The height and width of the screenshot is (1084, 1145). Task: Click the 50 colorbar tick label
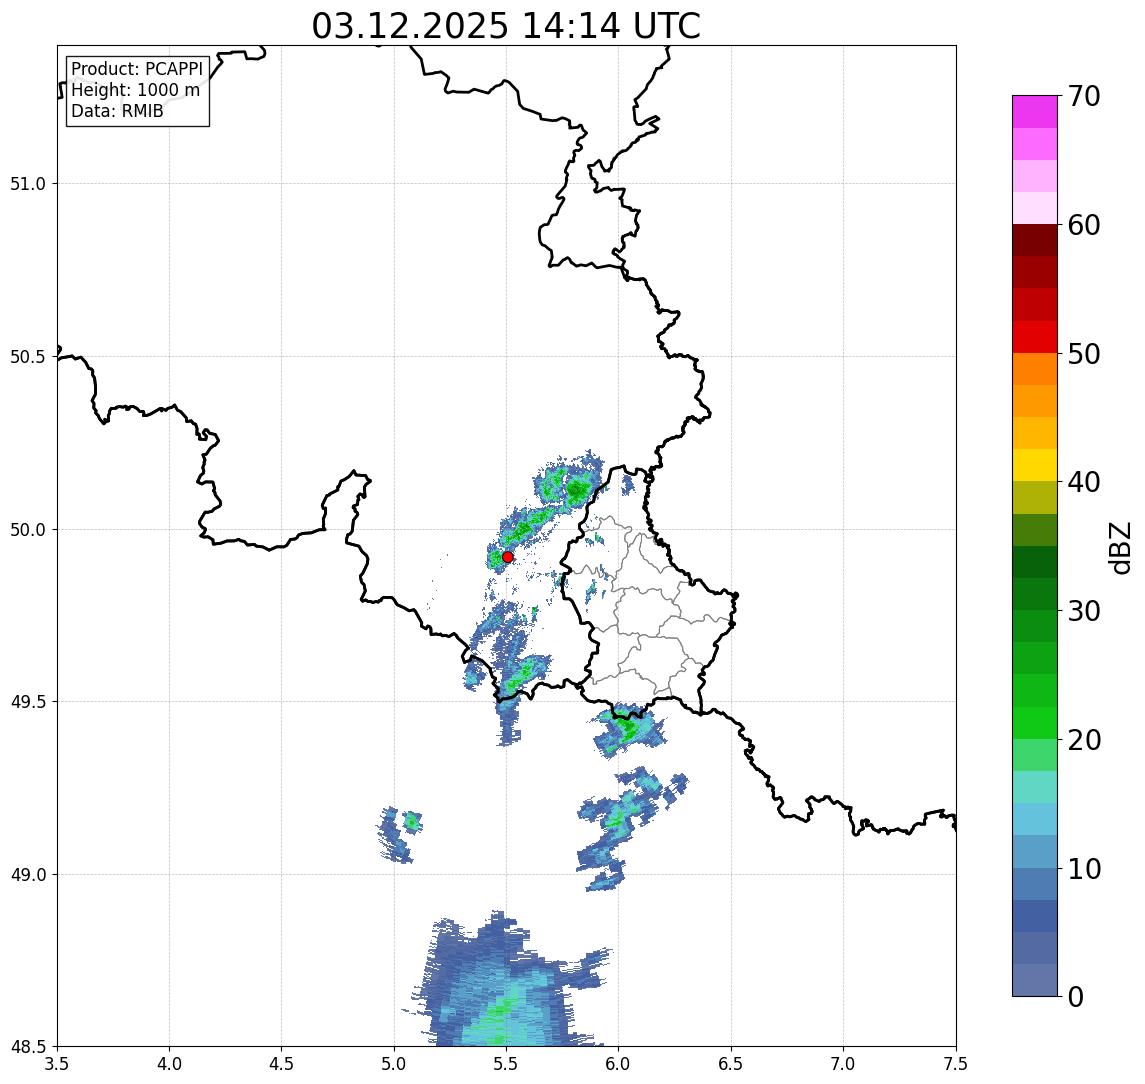pos(1084,354)
